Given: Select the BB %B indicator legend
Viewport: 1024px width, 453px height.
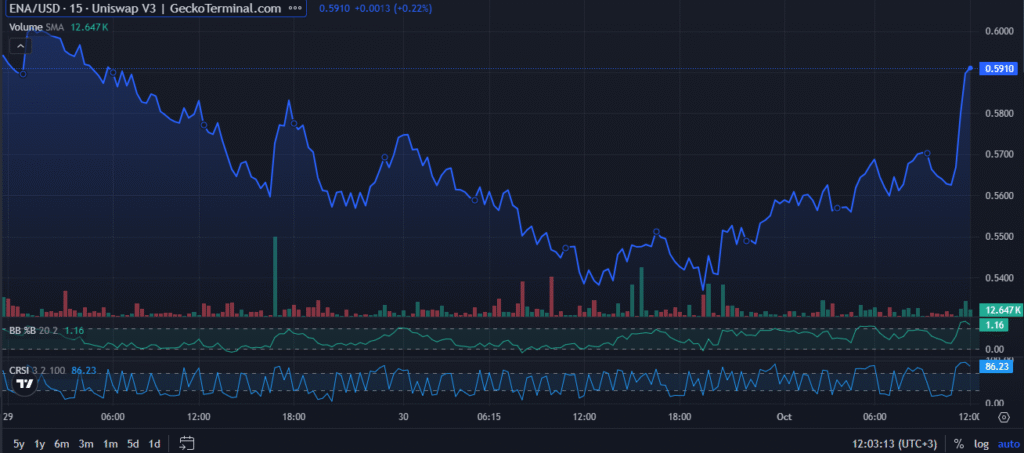Looking at the screenshot, I should click(x=22, y=329).
